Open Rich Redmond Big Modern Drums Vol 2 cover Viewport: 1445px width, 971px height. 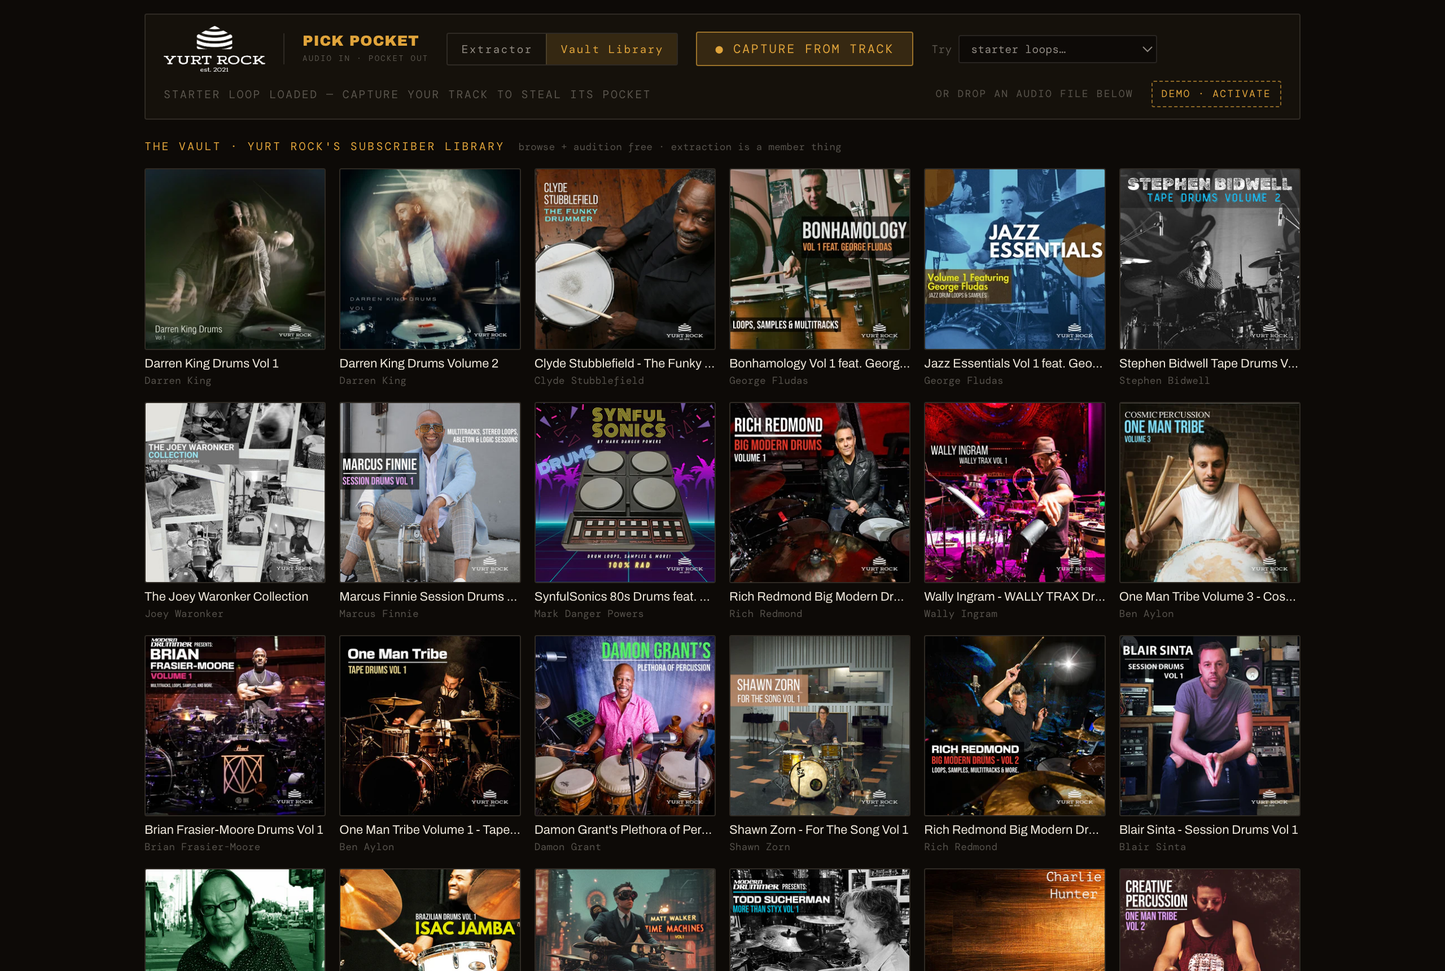click(1015, 726)
